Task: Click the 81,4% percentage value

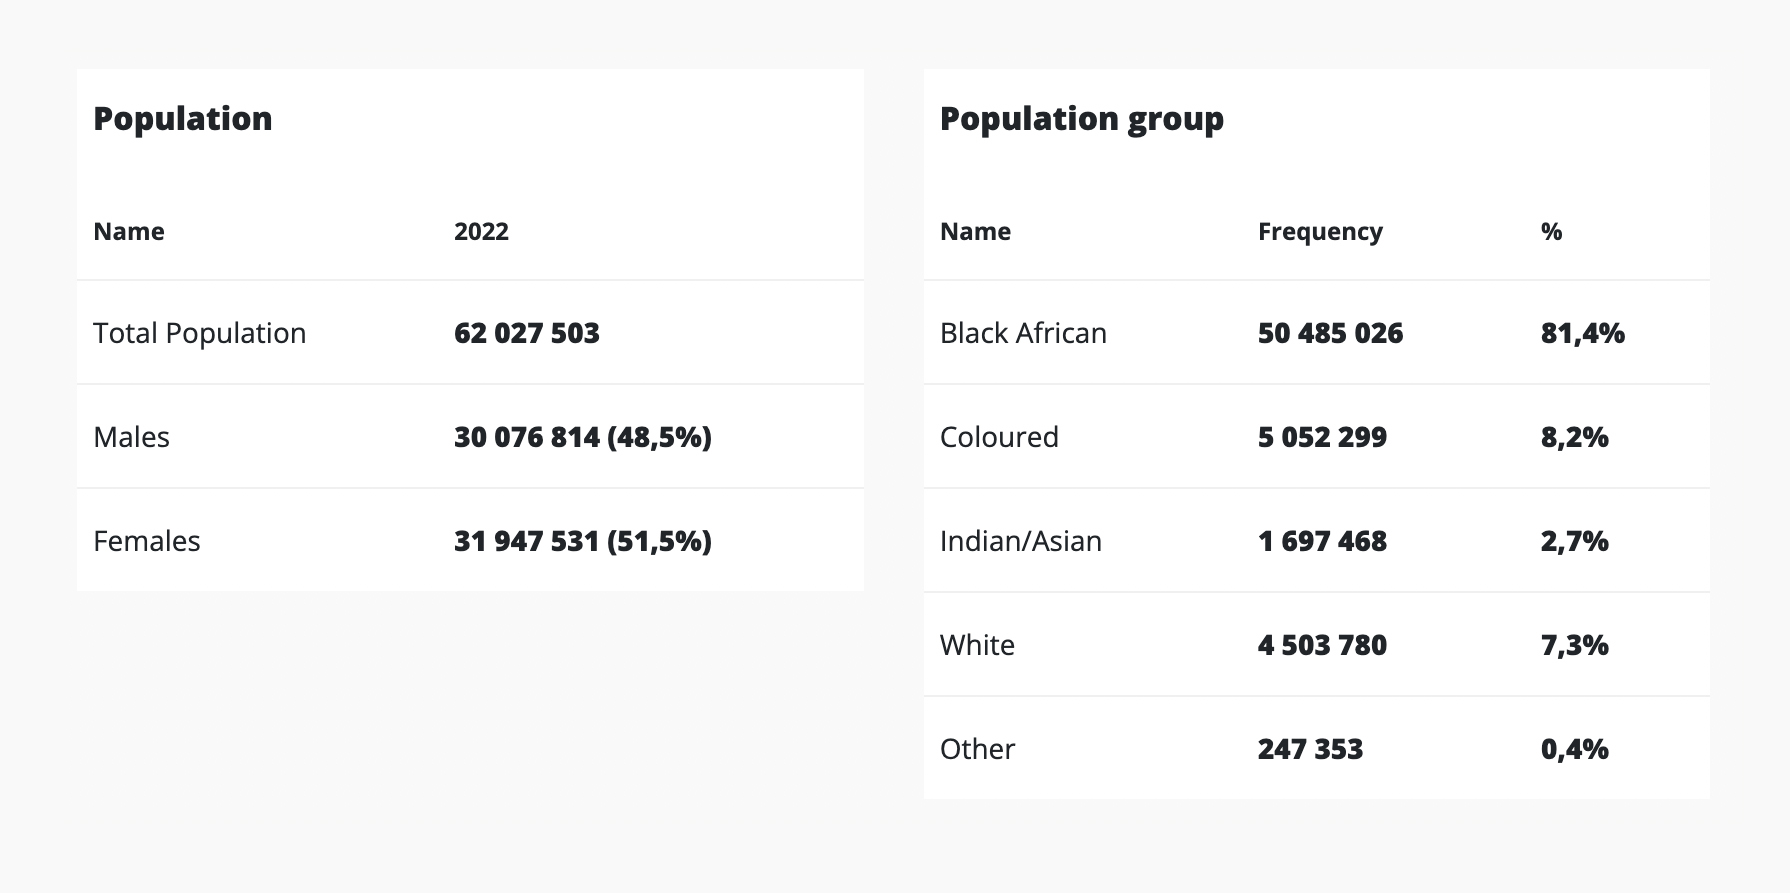Action: point(1583,333)
